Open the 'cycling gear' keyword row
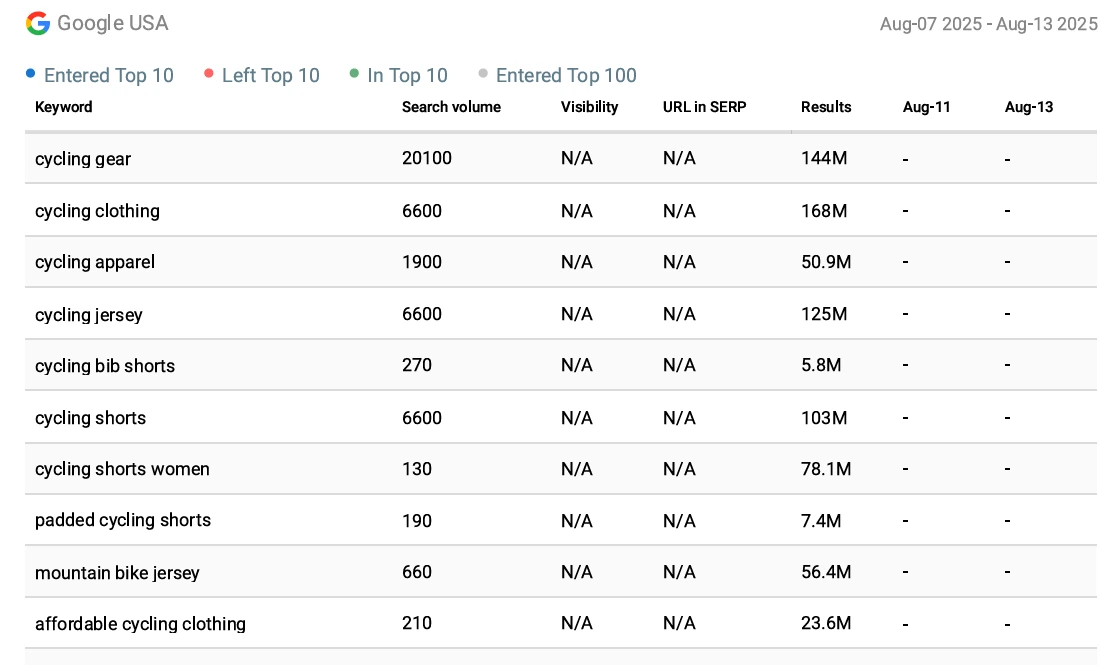 pyautogui.click(x=83, y=159)
